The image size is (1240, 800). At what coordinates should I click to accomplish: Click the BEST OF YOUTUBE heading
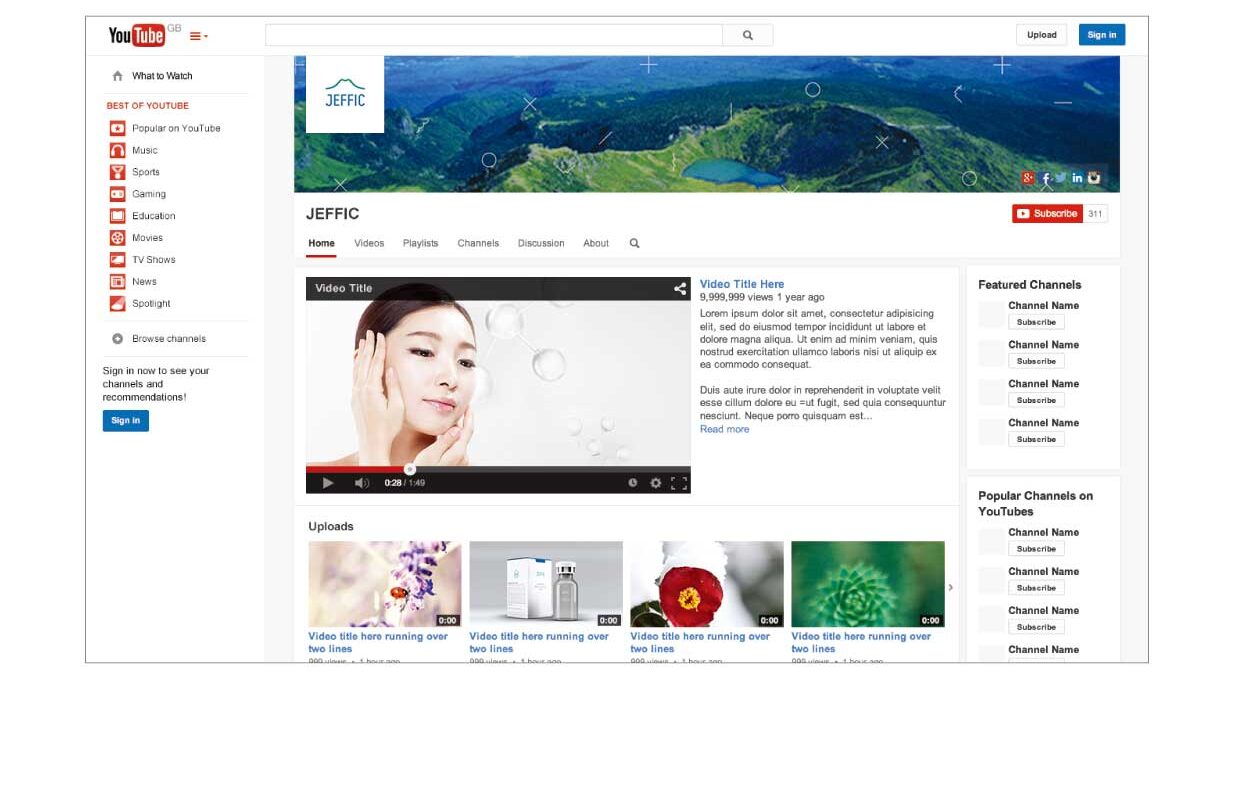coord(147,106)
